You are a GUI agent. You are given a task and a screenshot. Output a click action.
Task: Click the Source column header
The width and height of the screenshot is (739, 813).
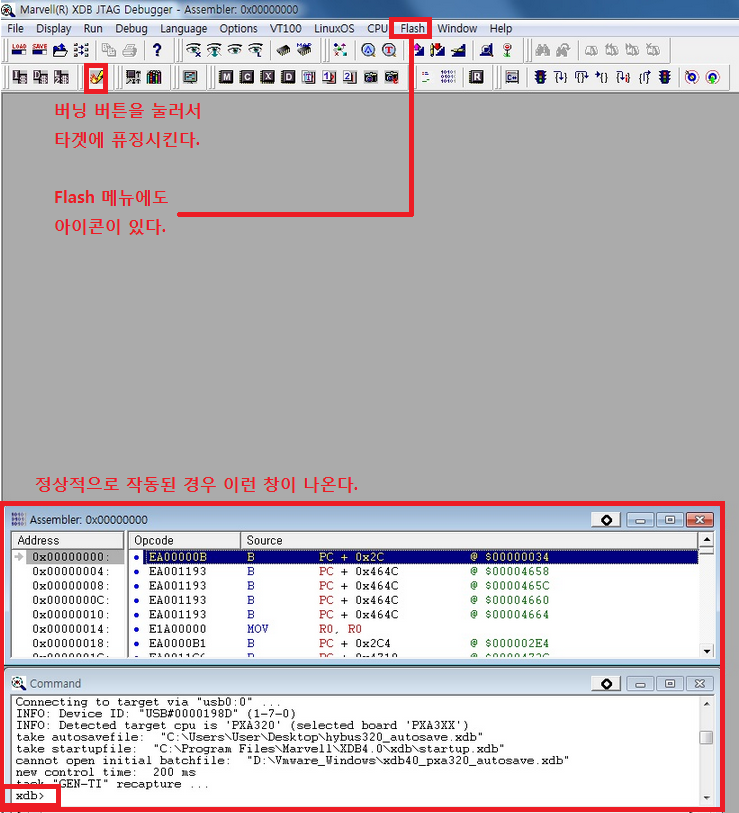(469, 540)
